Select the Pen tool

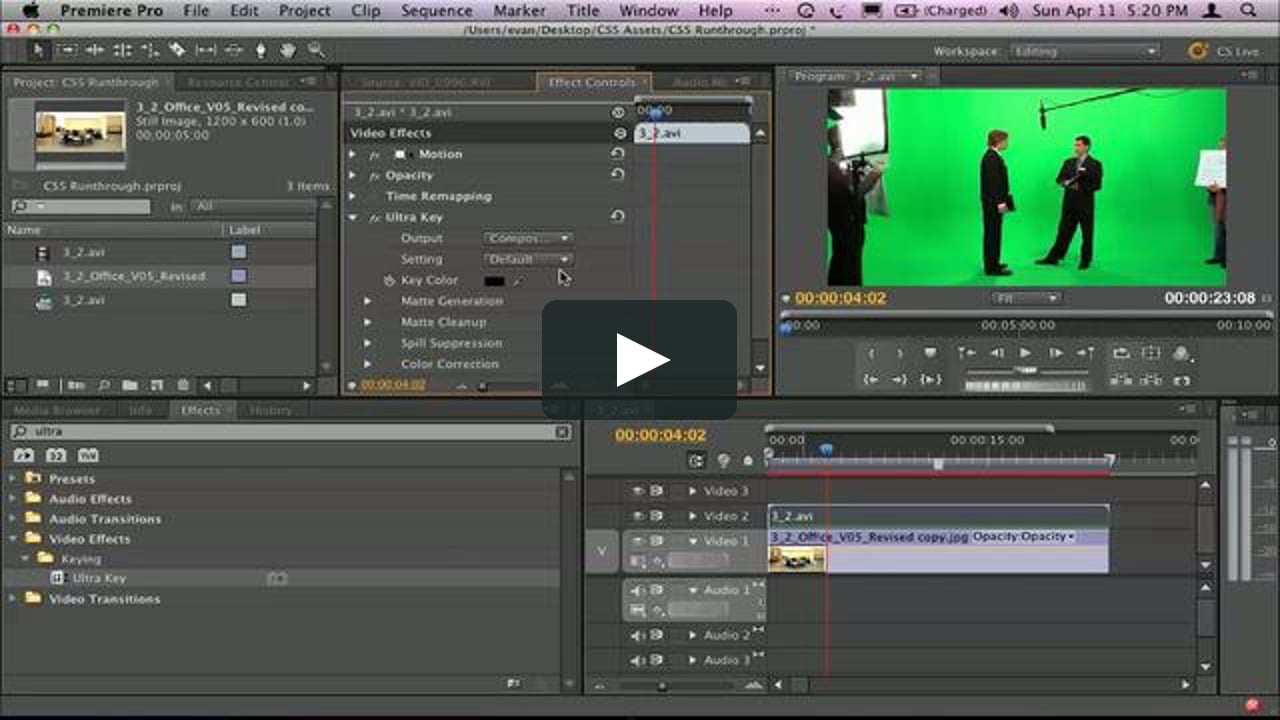(261, 49)
